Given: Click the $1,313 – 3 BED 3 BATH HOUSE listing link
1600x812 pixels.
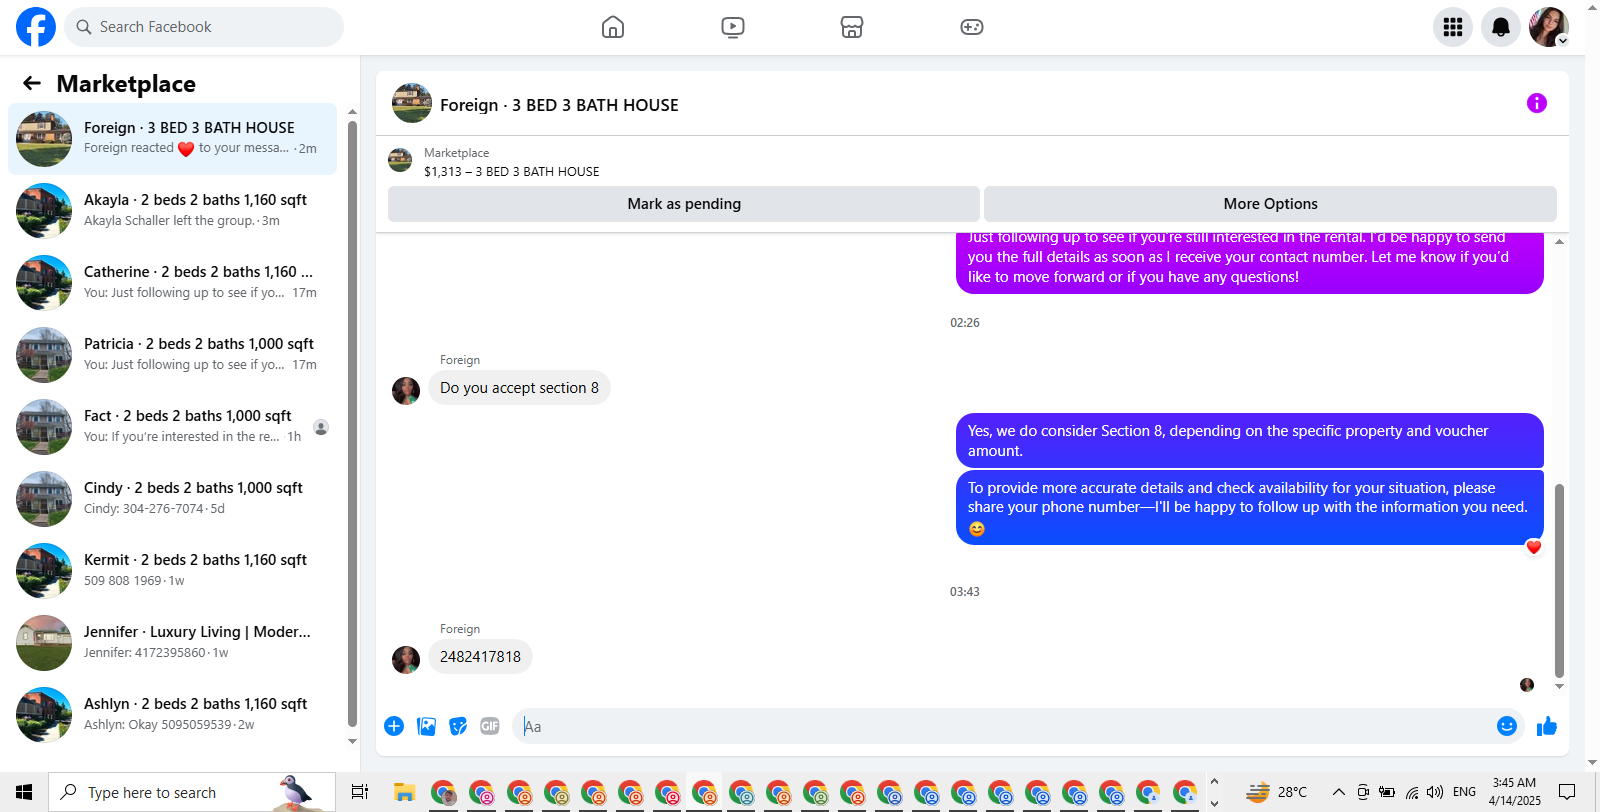Looking at the screenshot, I should coord(511,172).
